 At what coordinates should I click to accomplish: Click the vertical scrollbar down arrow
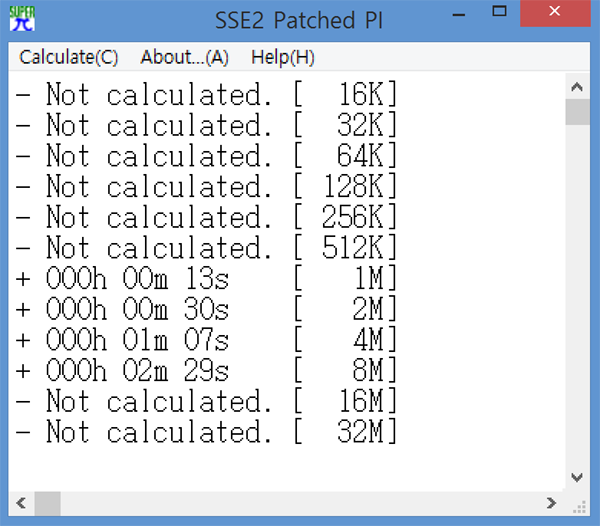[577, 477]
